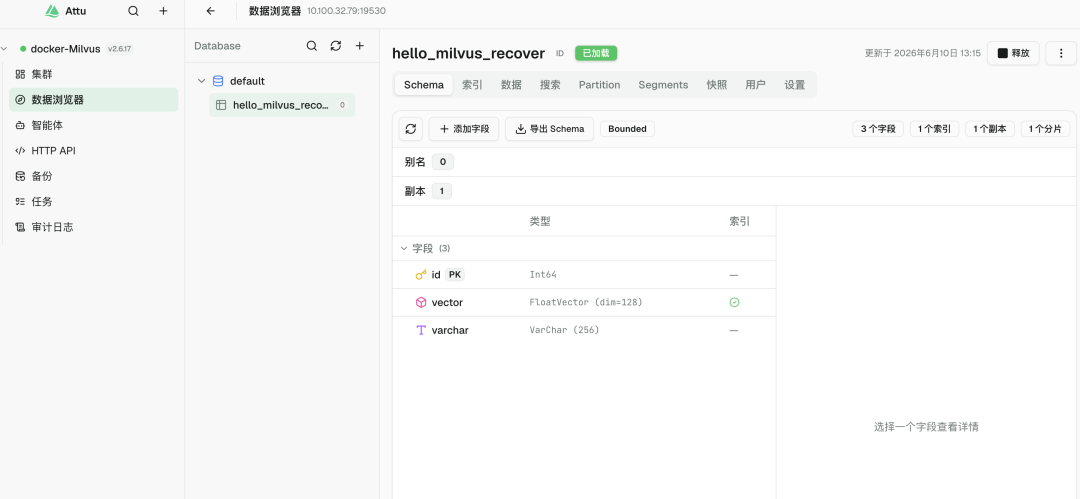Select the default database node
The width and height of the screenshot is (1080, 499).
coord(247,81)
